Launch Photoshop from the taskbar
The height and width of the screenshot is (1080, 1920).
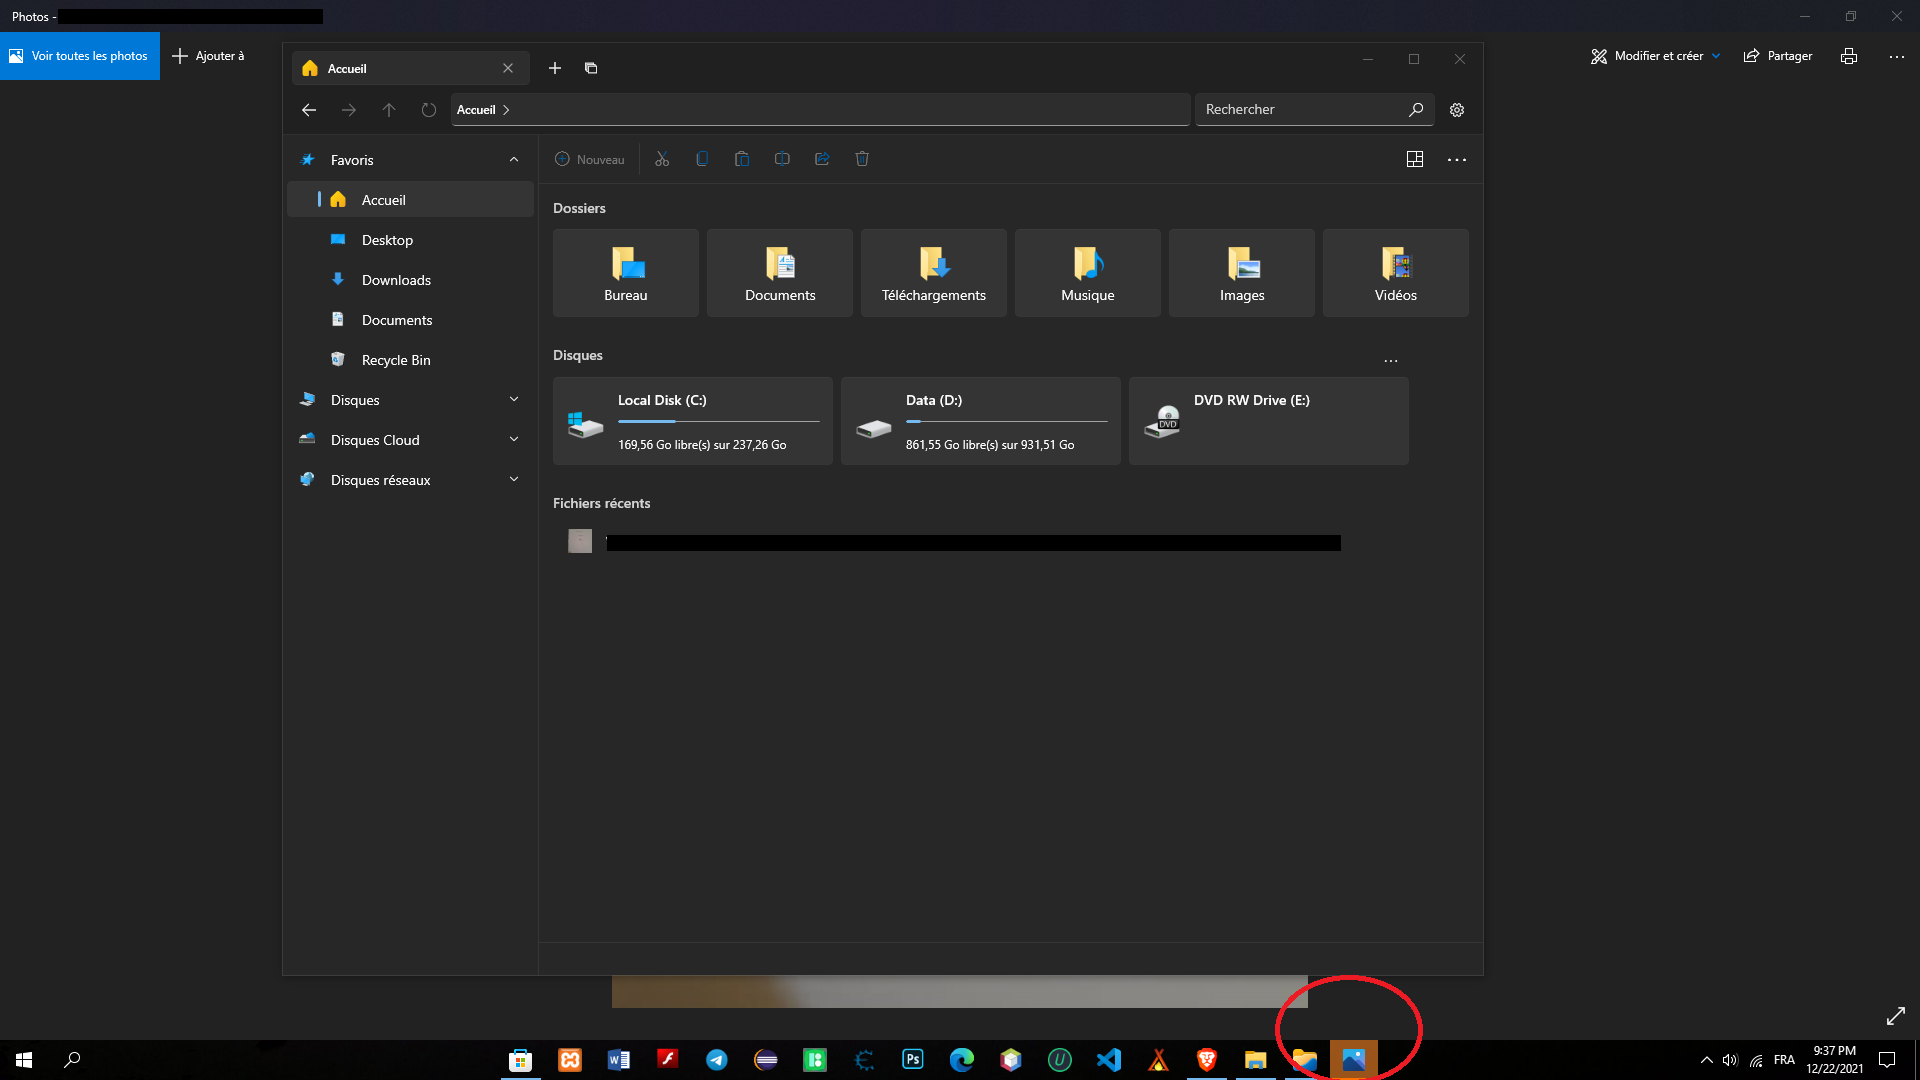tap(913, 1060)
